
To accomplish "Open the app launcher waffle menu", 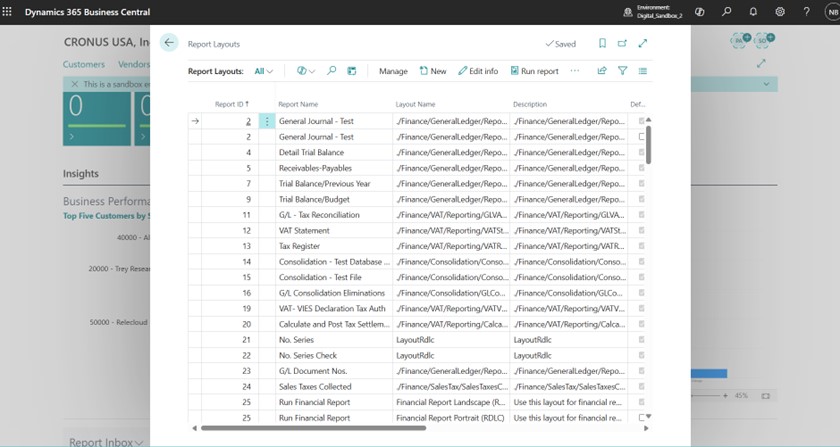I will point(7,11).
